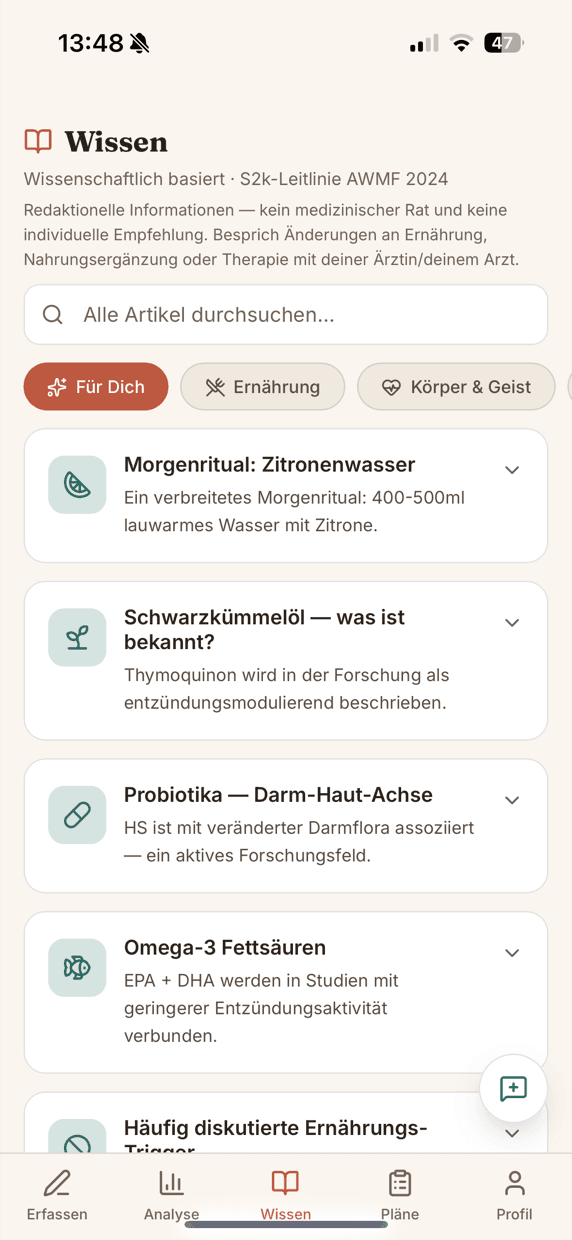Expand the Schwarzkümmelöl article chevron
The image size is (572, 1240).
[x=512, y=623]
